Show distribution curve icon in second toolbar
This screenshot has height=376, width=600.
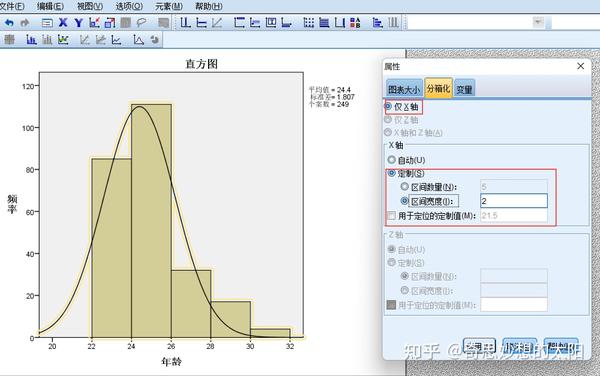[138, 39]
